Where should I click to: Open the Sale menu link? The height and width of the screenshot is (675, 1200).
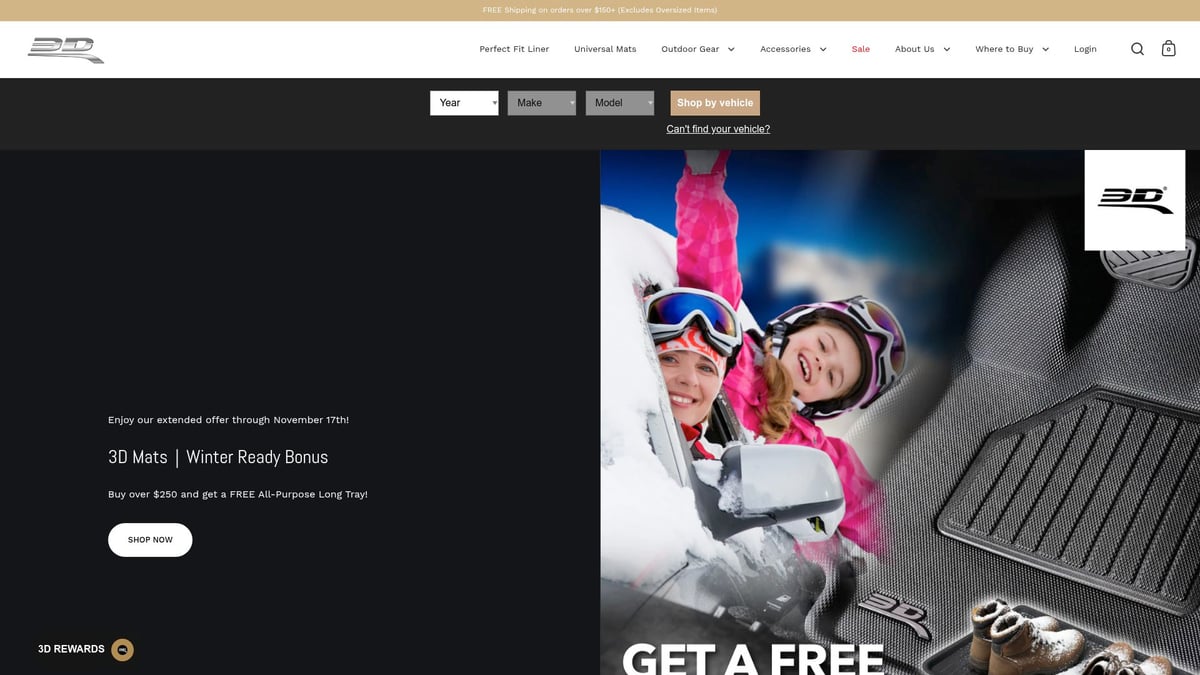click(x=860, y=49)
